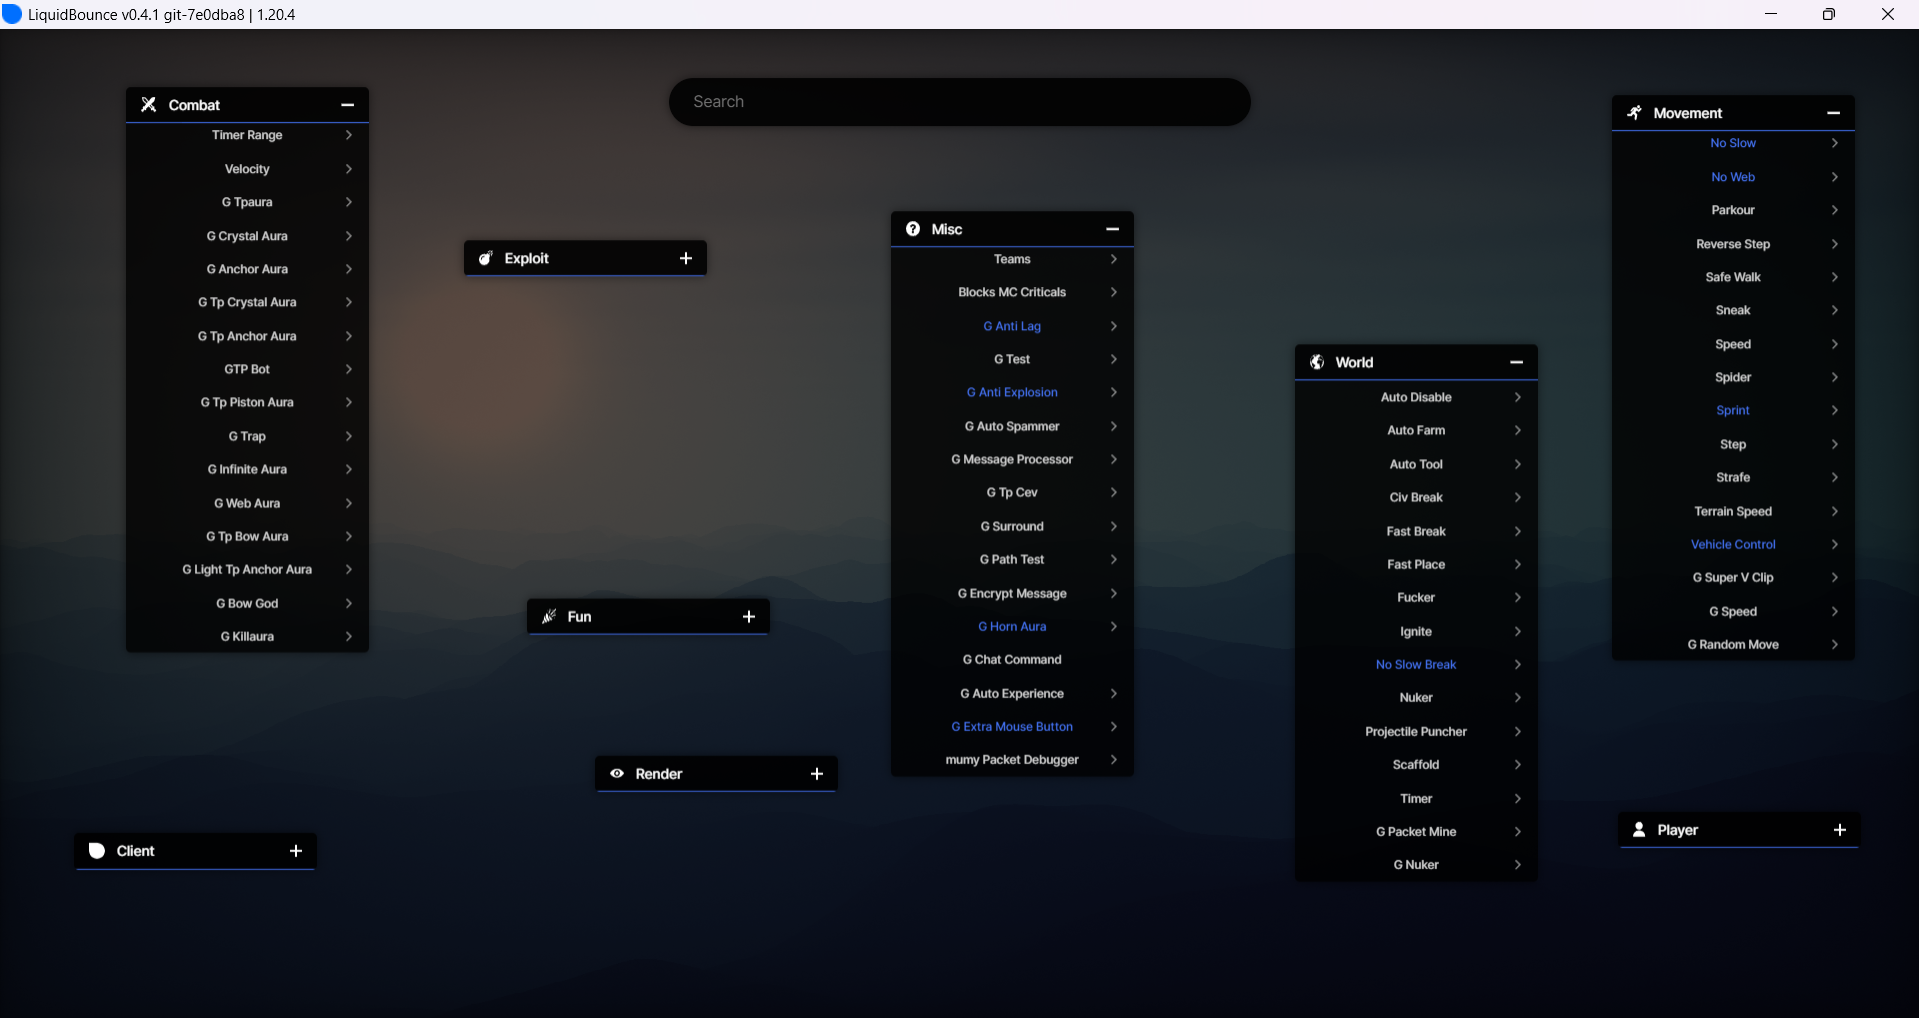Click into the Search field
Screen dimensions: 1919x1018
click(959, 102)
